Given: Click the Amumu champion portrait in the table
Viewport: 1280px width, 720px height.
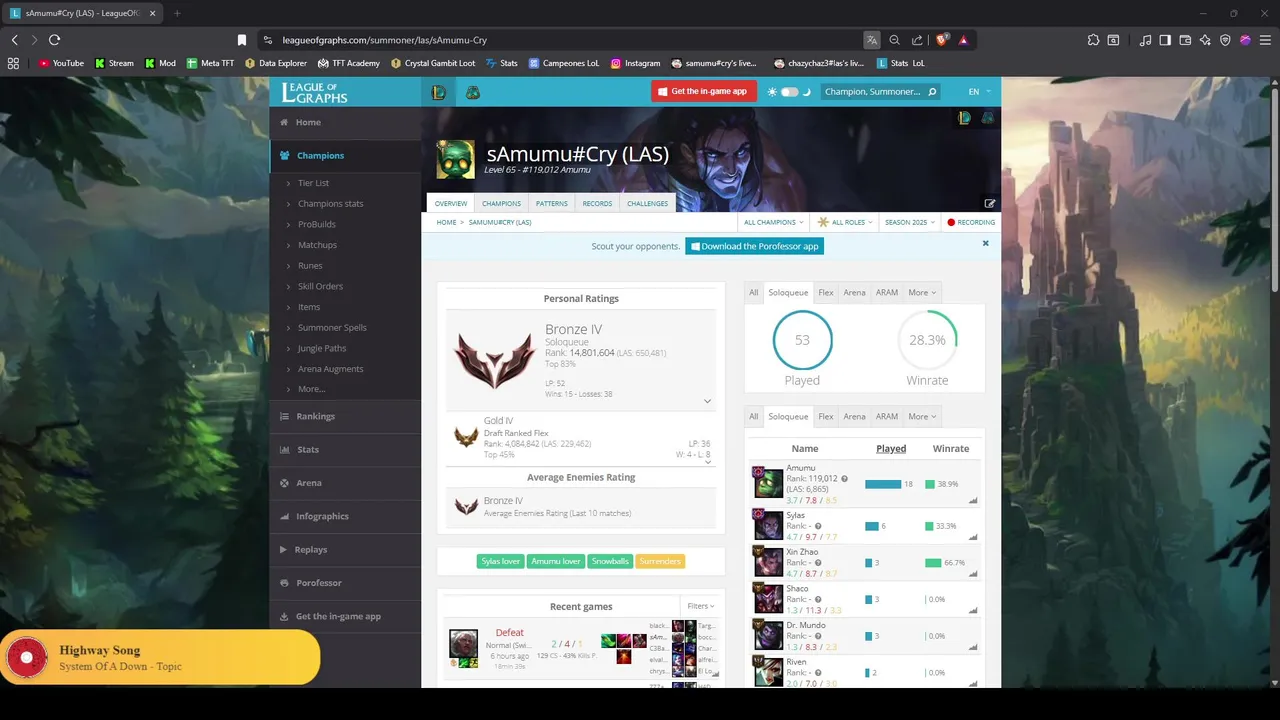Looking at the screenshot, I should 767,483.
